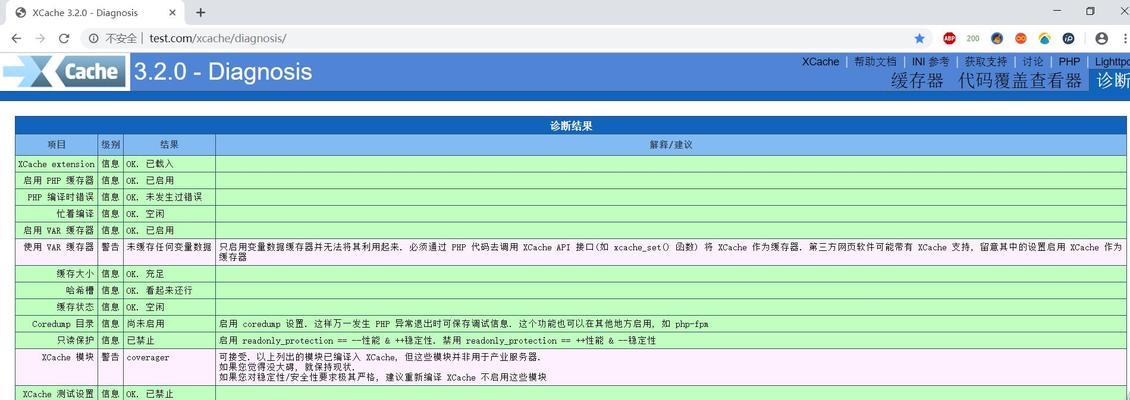Switch to the 代码覆盖查看器 tab
Image resolution: width=1130 pixels, height=400 pixels.
click(1020, 80)
